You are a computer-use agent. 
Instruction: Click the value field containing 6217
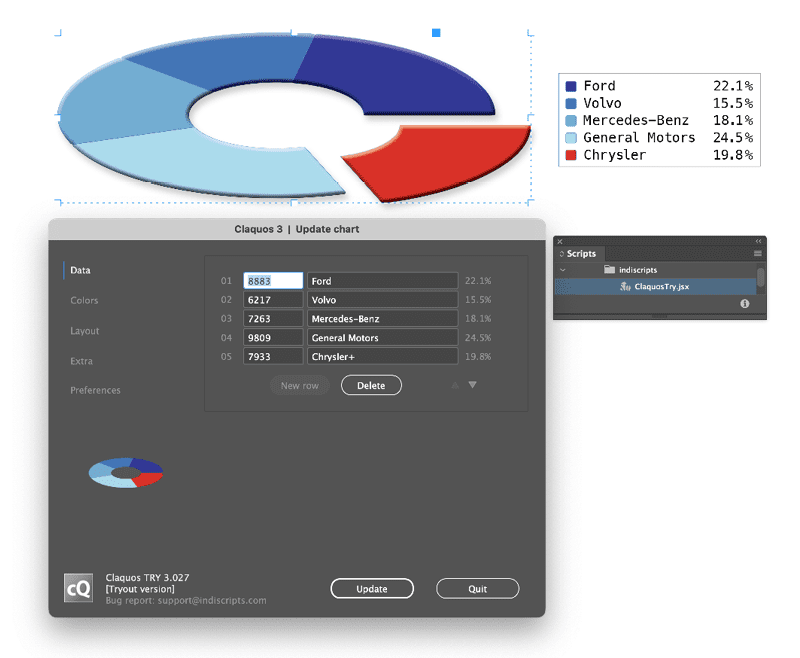(x=273, y=300)
